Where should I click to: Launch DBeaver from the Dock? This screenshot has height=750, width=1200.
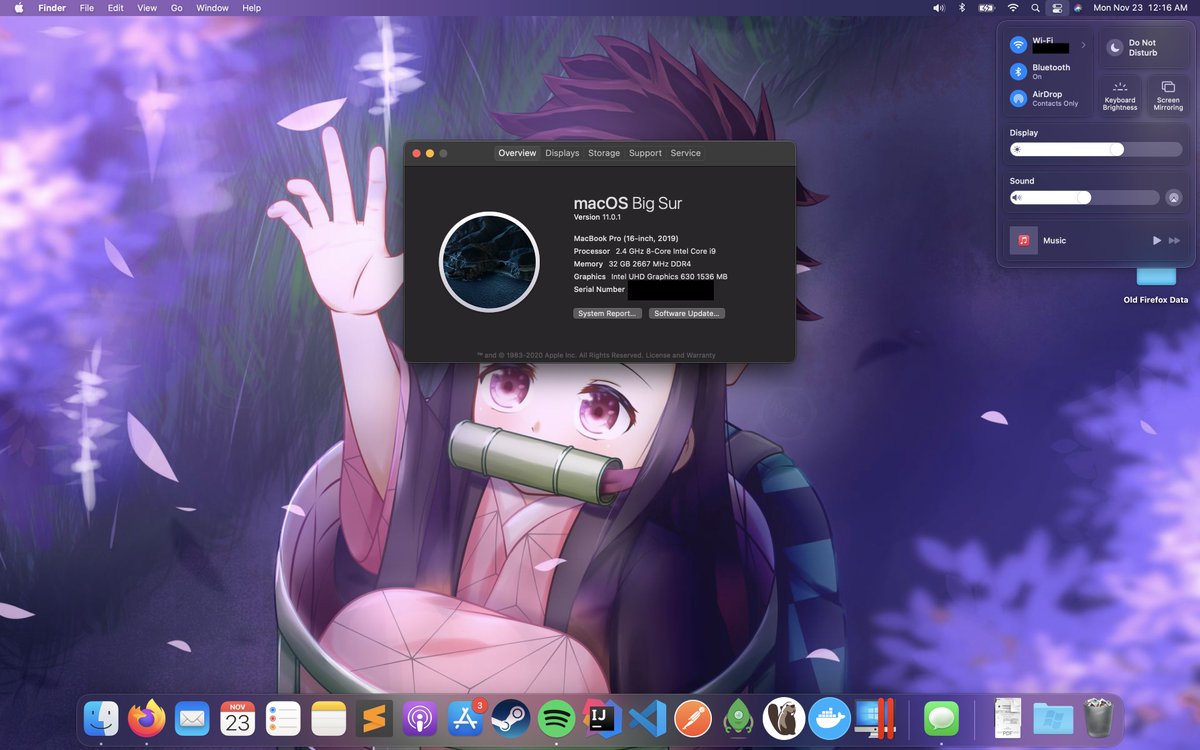(784, 718)
